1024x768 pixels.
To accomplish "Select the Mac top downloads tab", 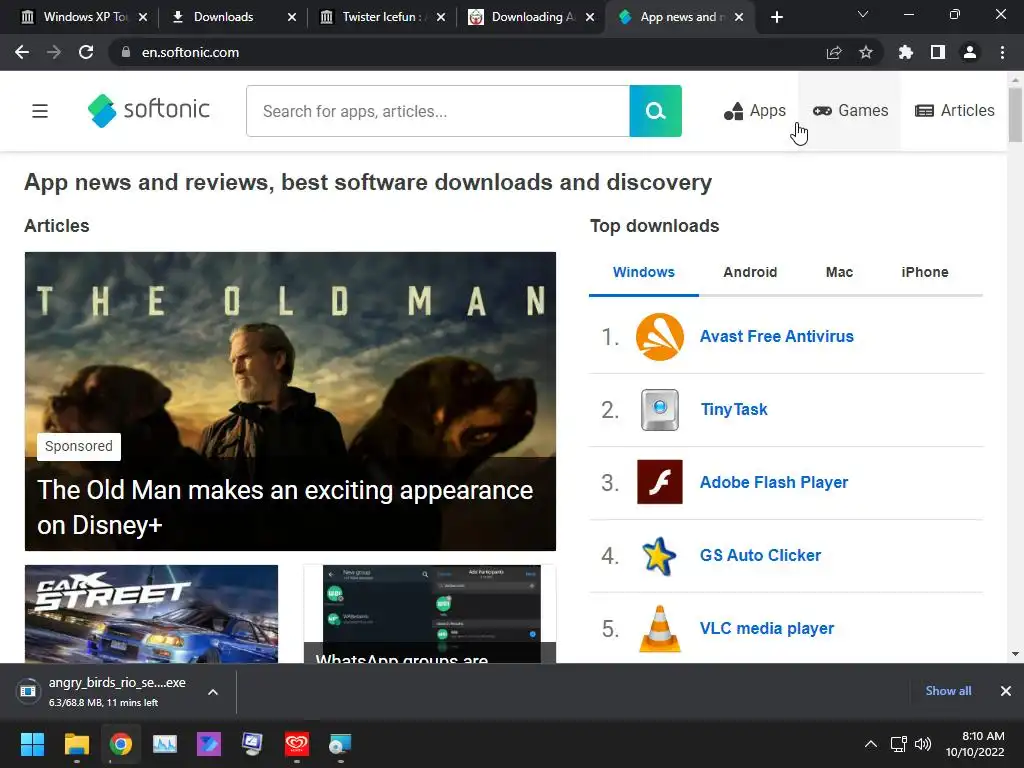I will coord(839,272).
